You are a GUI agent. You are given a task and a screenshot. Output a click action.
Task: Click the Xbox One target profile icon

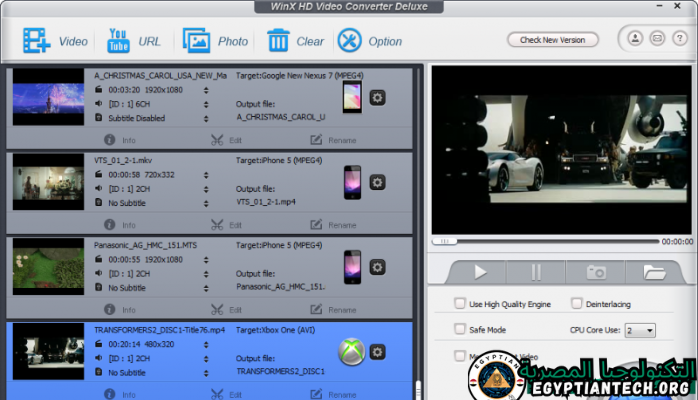click(x=351, y=351)
